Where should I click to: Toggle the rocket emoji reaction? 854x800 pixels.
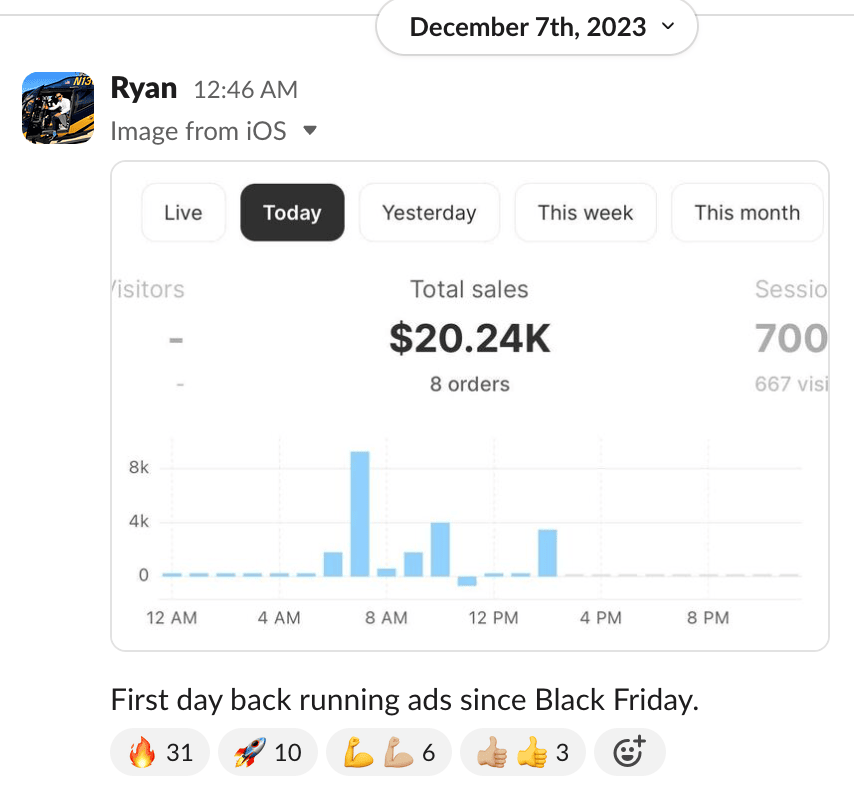(268, 752)
